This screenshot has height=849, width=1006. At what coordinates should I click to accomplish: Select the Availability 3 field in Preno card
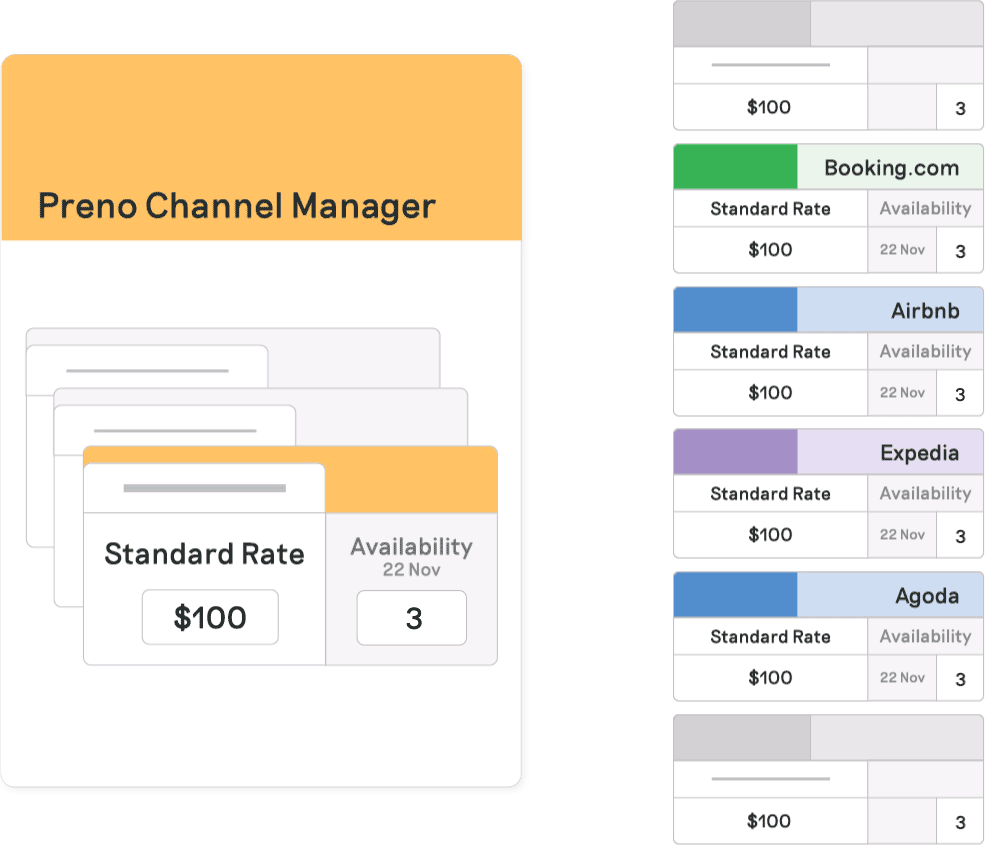click(412, 618)
